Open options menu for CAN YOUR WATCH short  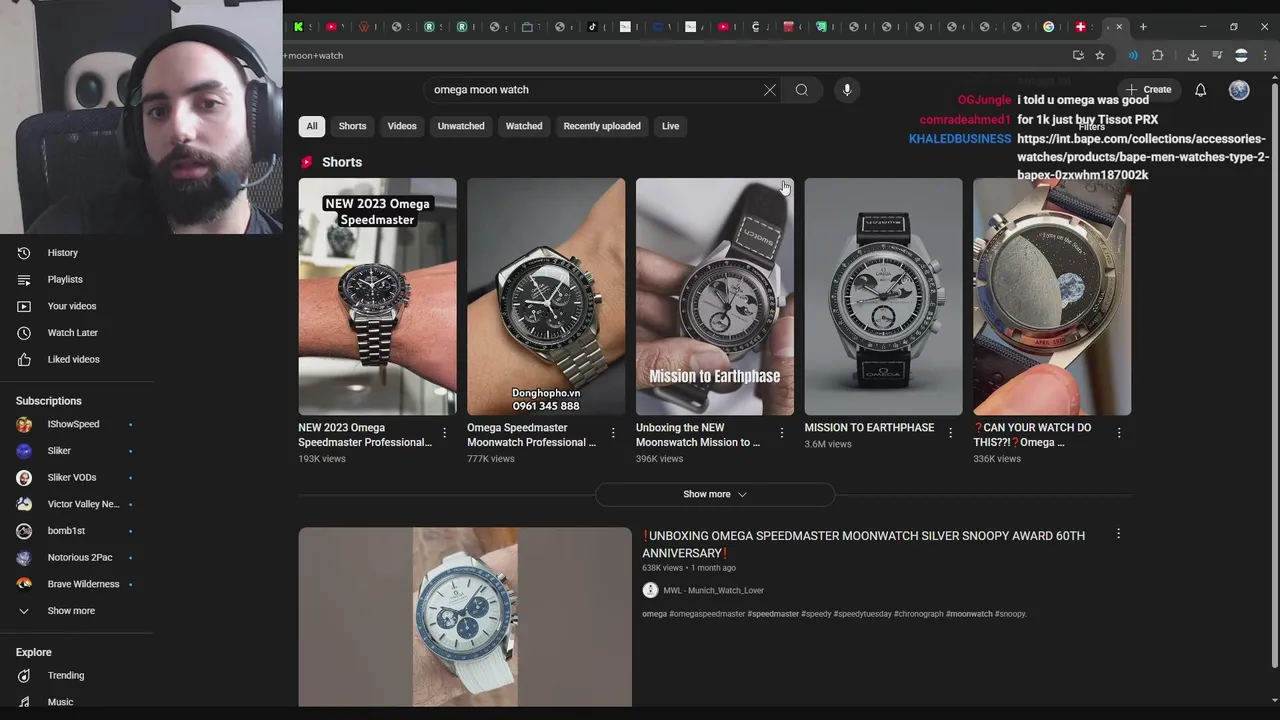(1119, 433)
